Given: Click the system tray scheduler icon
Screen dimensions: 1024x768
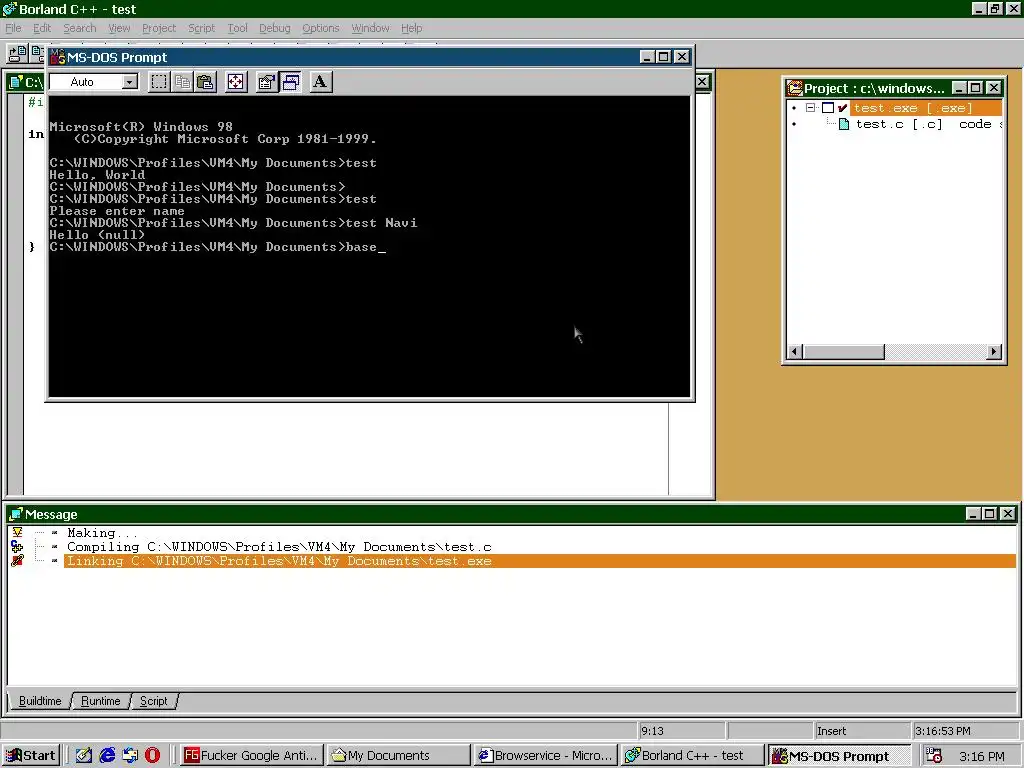Looking at the screenshot, I should 934,756.
